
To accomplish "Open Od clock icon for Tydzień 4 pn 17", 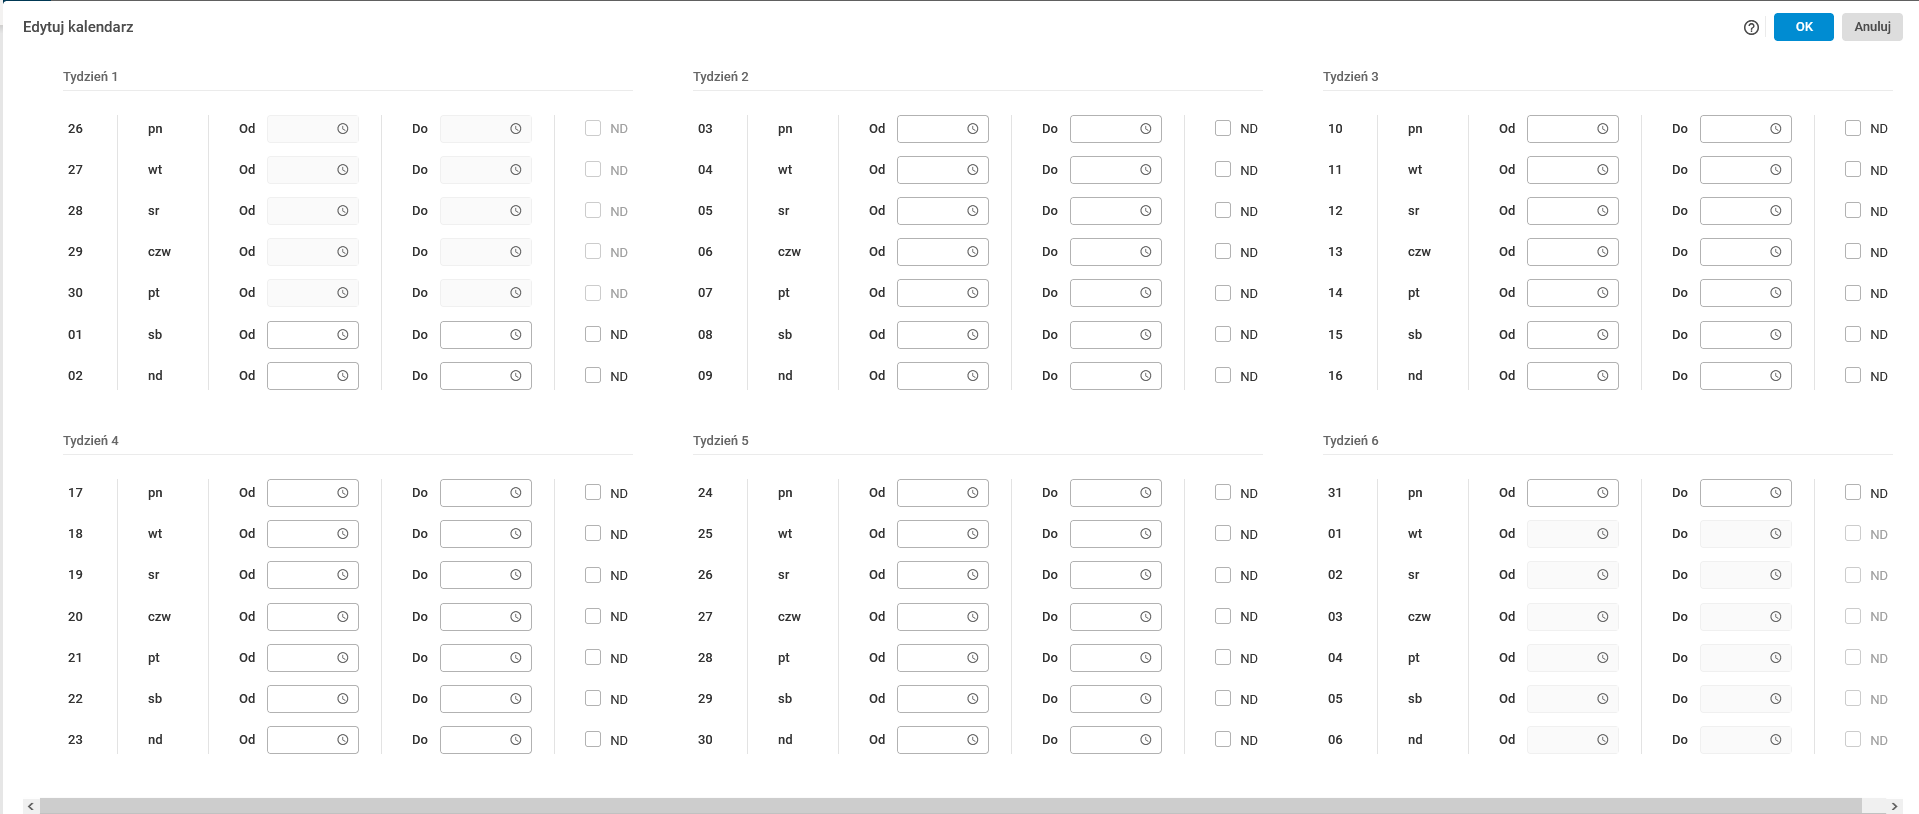I will [343, 493].
